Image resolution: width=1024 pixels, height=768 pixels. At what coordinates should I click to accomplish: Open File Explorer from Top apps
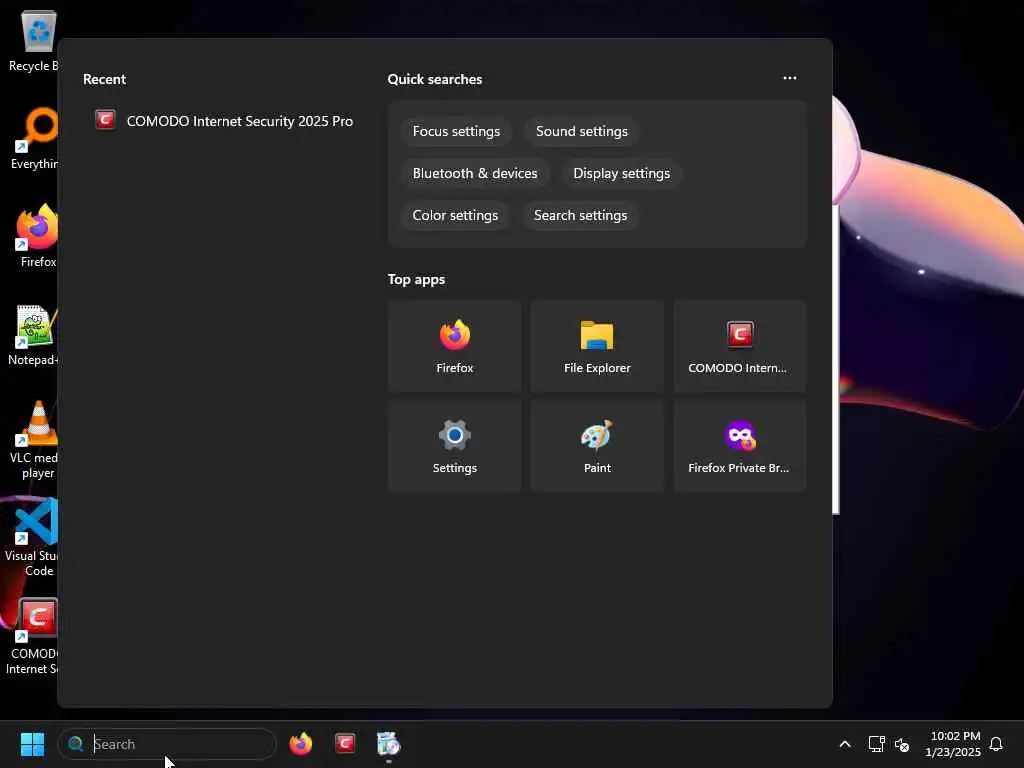[597, 346]
